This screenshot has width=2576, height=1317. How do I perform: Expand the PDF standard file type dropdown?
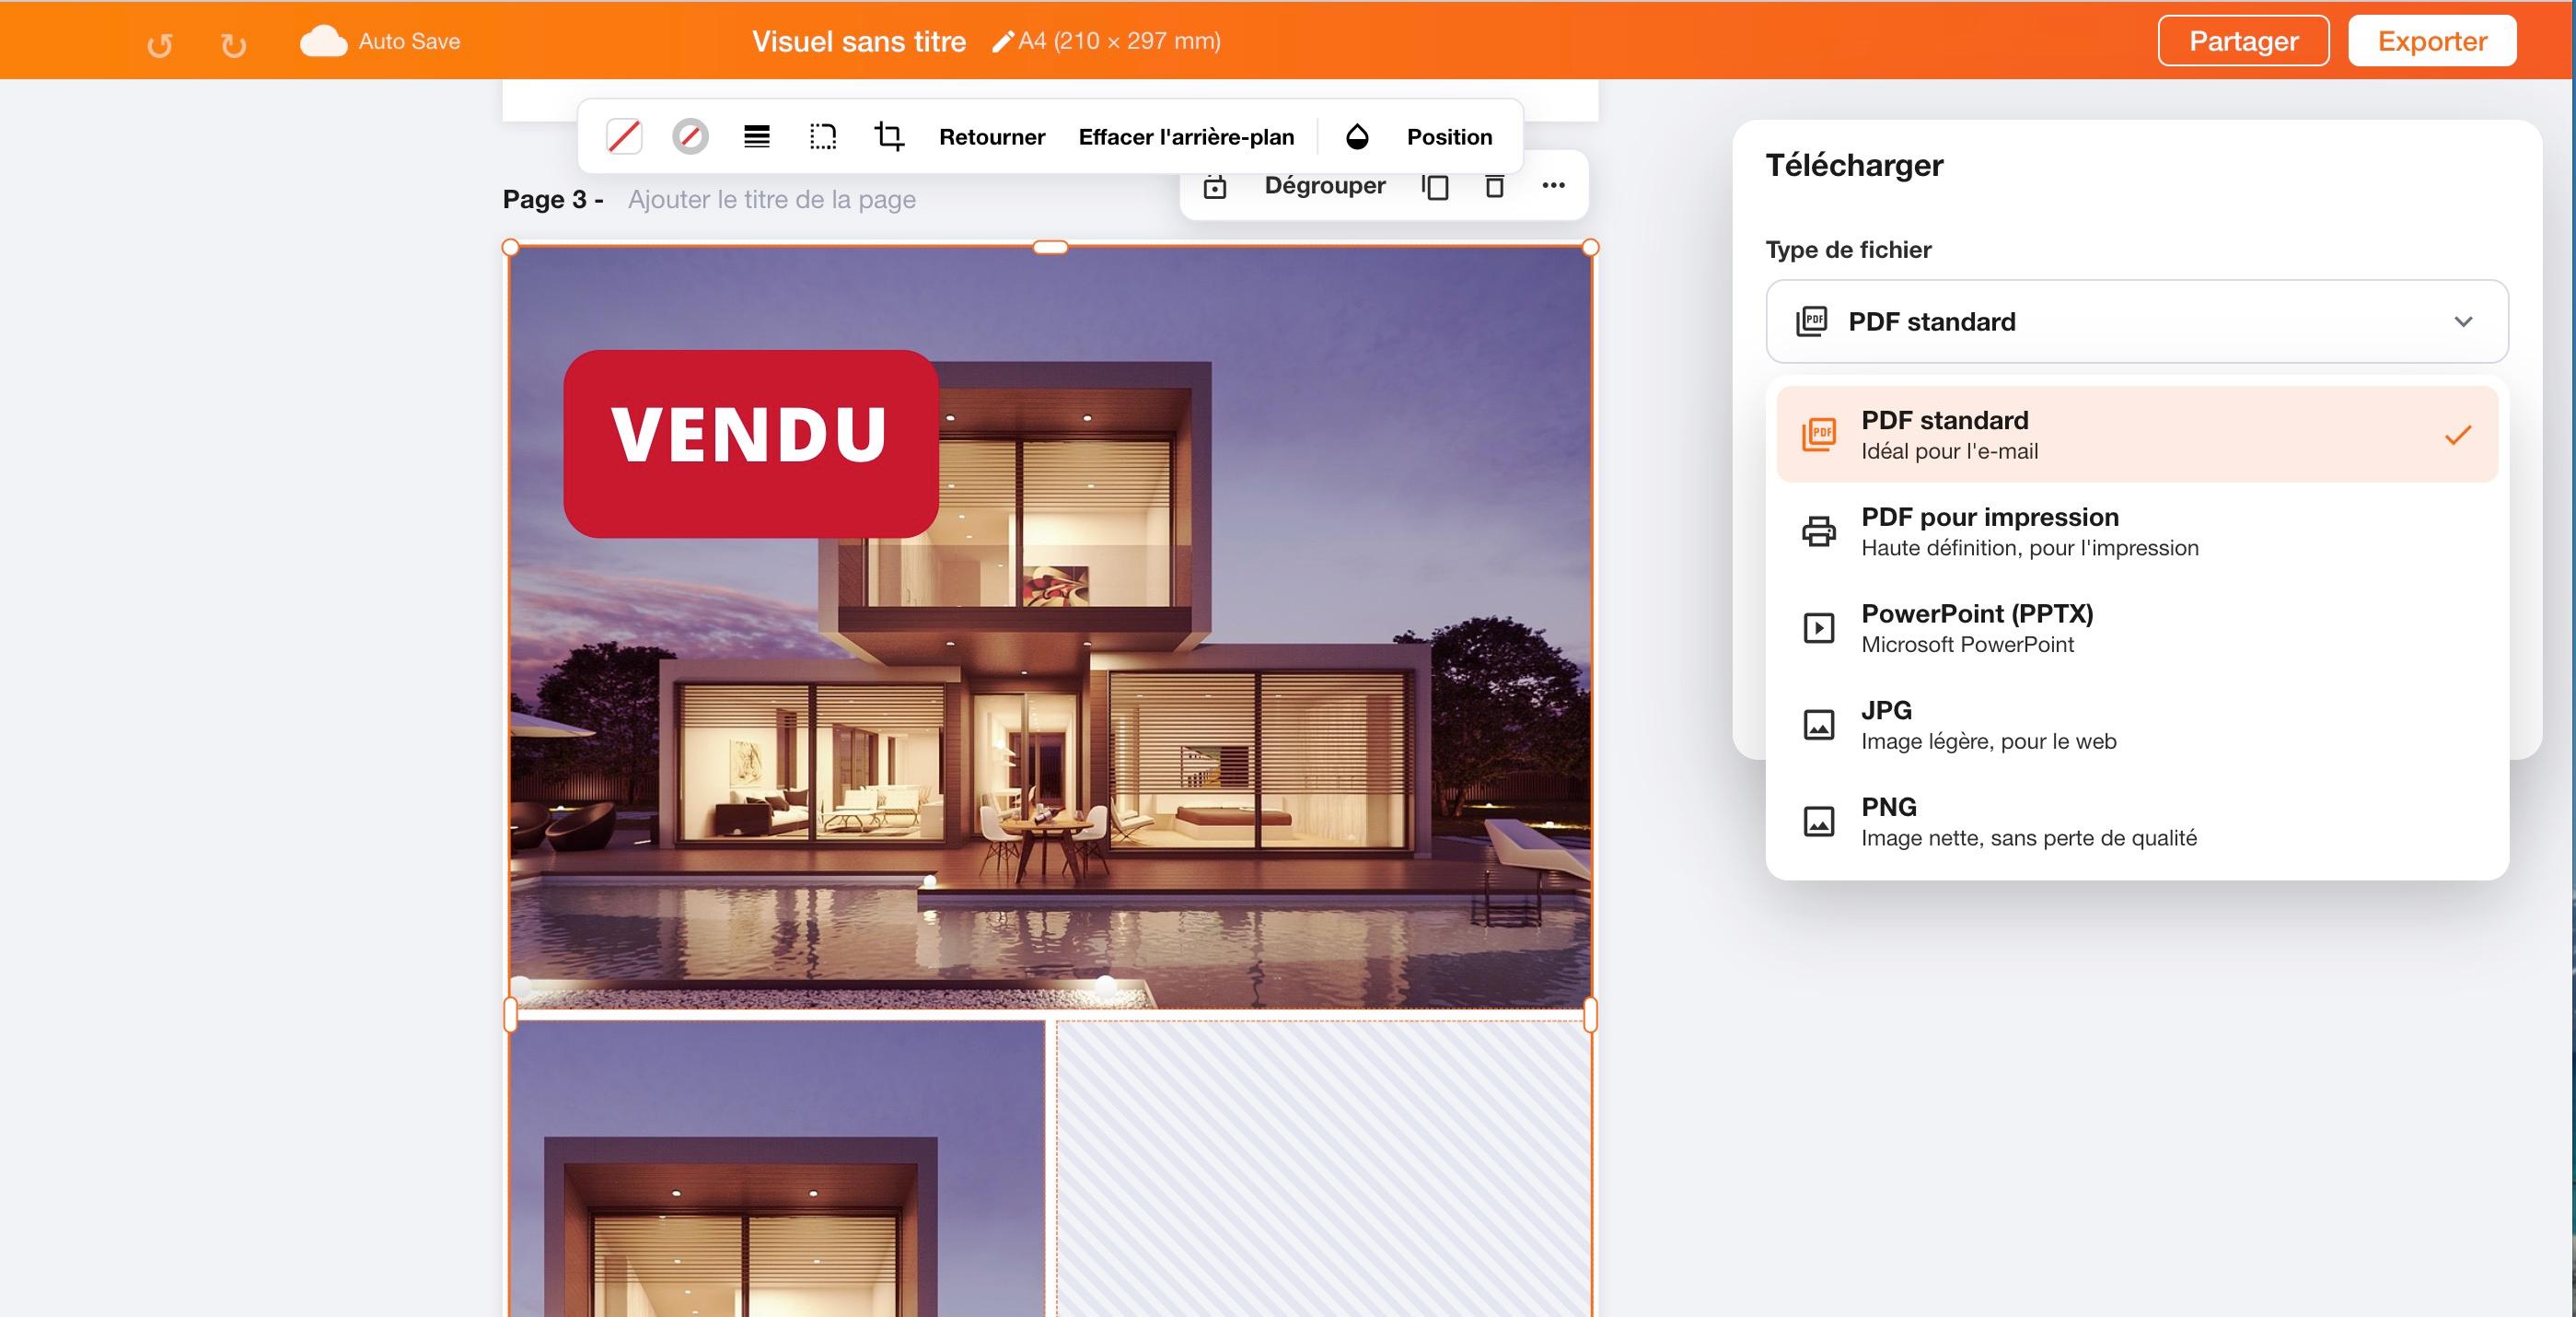[x=2137, y=321]
